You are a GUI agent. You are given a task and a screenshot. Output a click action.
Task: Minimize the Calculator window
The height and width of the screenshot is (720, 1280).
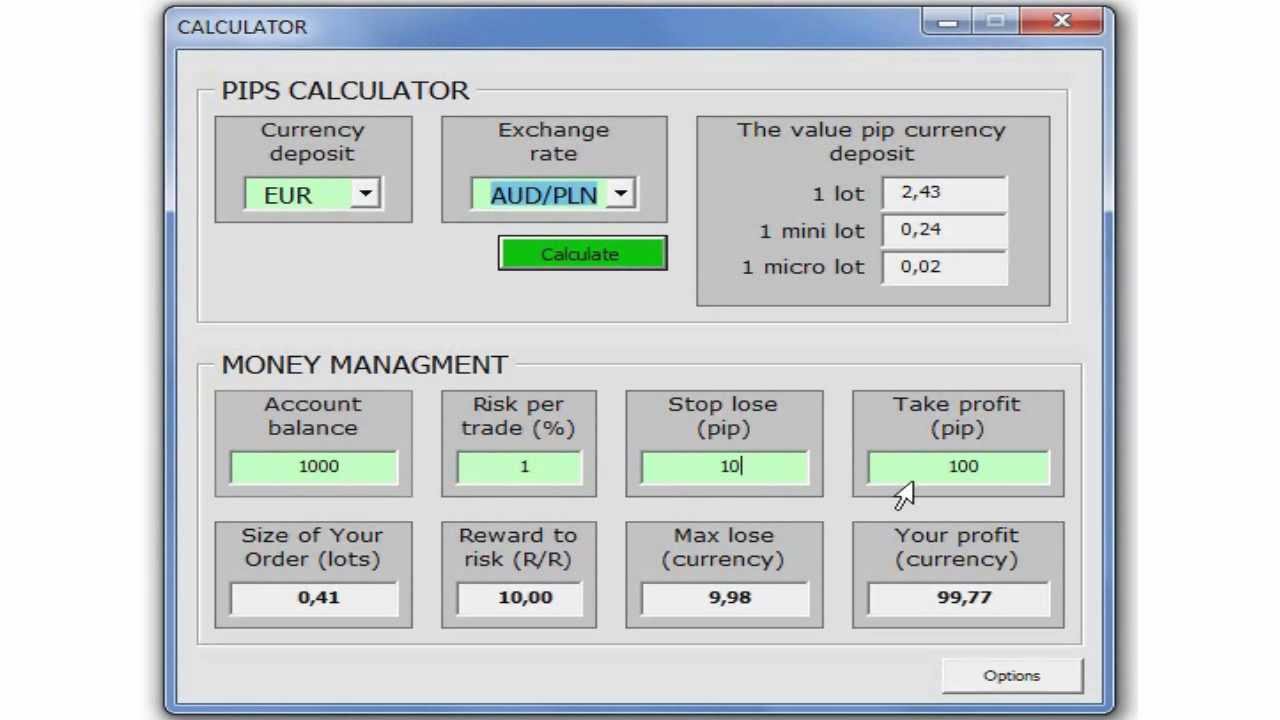pos(948,21)
